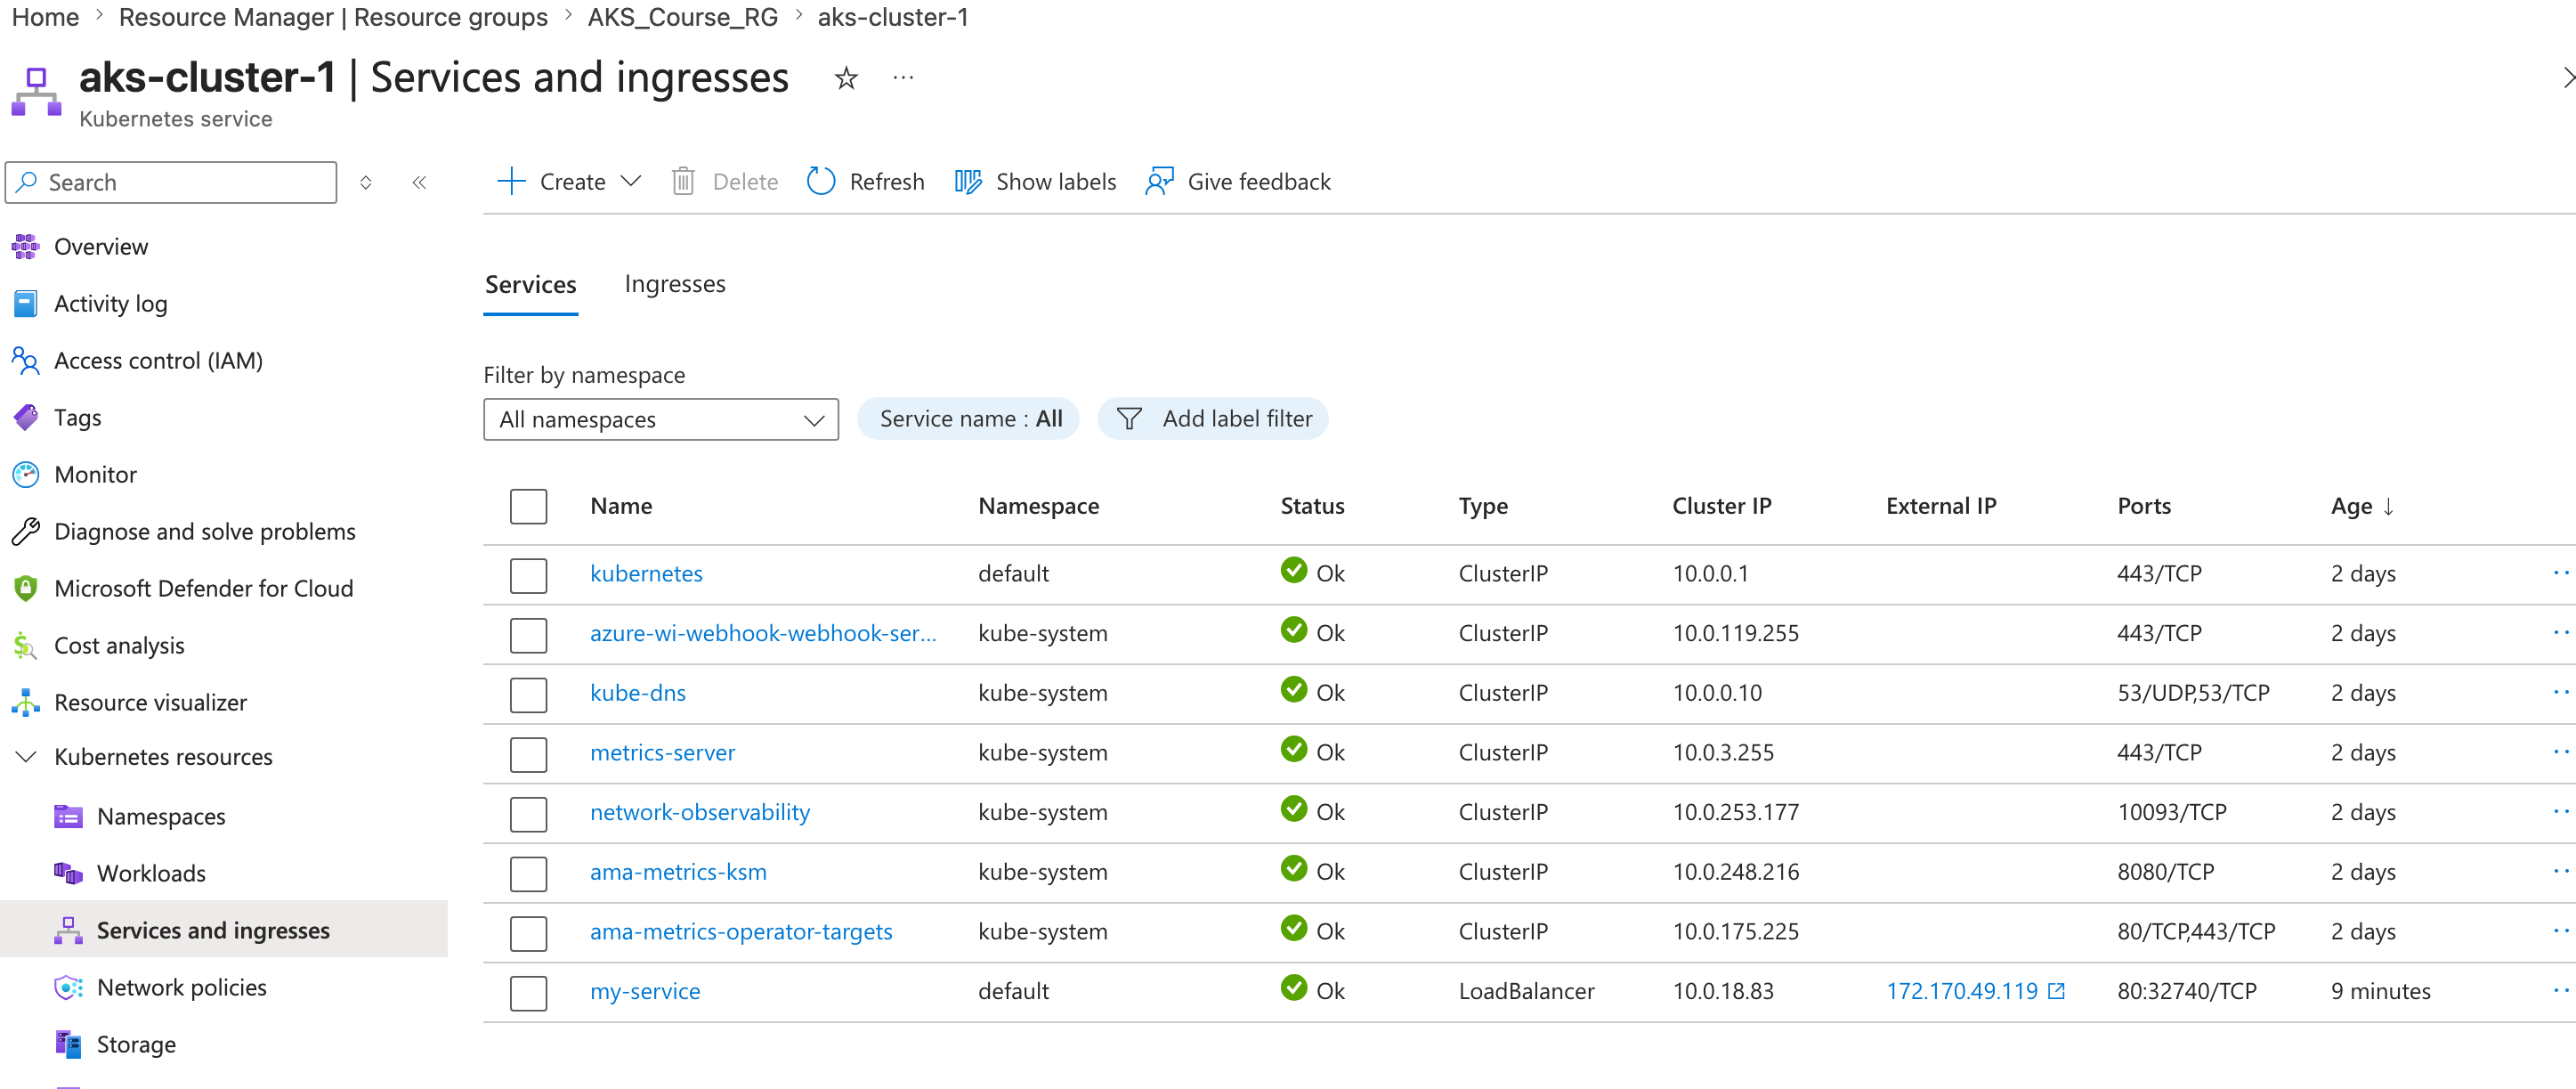The height and width of the screenshot is (1089, 2576).
Task: Go to AKS_Course_RG breadcrumb
Action: (x=682, y=17)
